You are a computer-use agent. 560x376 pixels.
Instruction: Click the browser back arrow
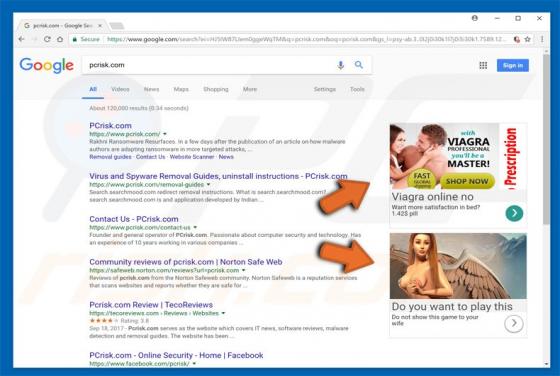(x=21, y=39)
